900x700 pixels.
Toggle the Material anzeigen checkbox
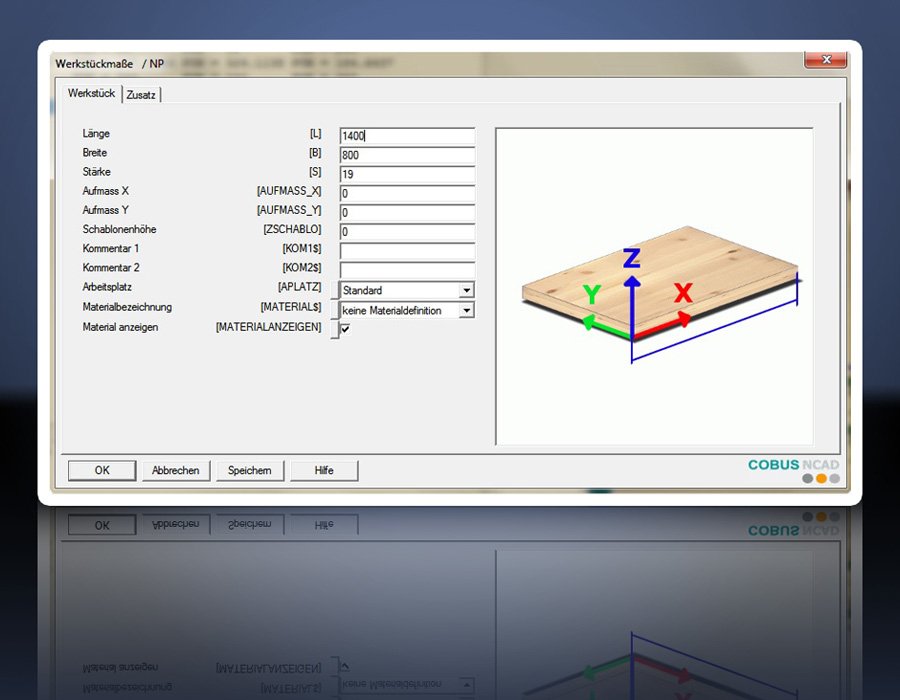point(346,329)
